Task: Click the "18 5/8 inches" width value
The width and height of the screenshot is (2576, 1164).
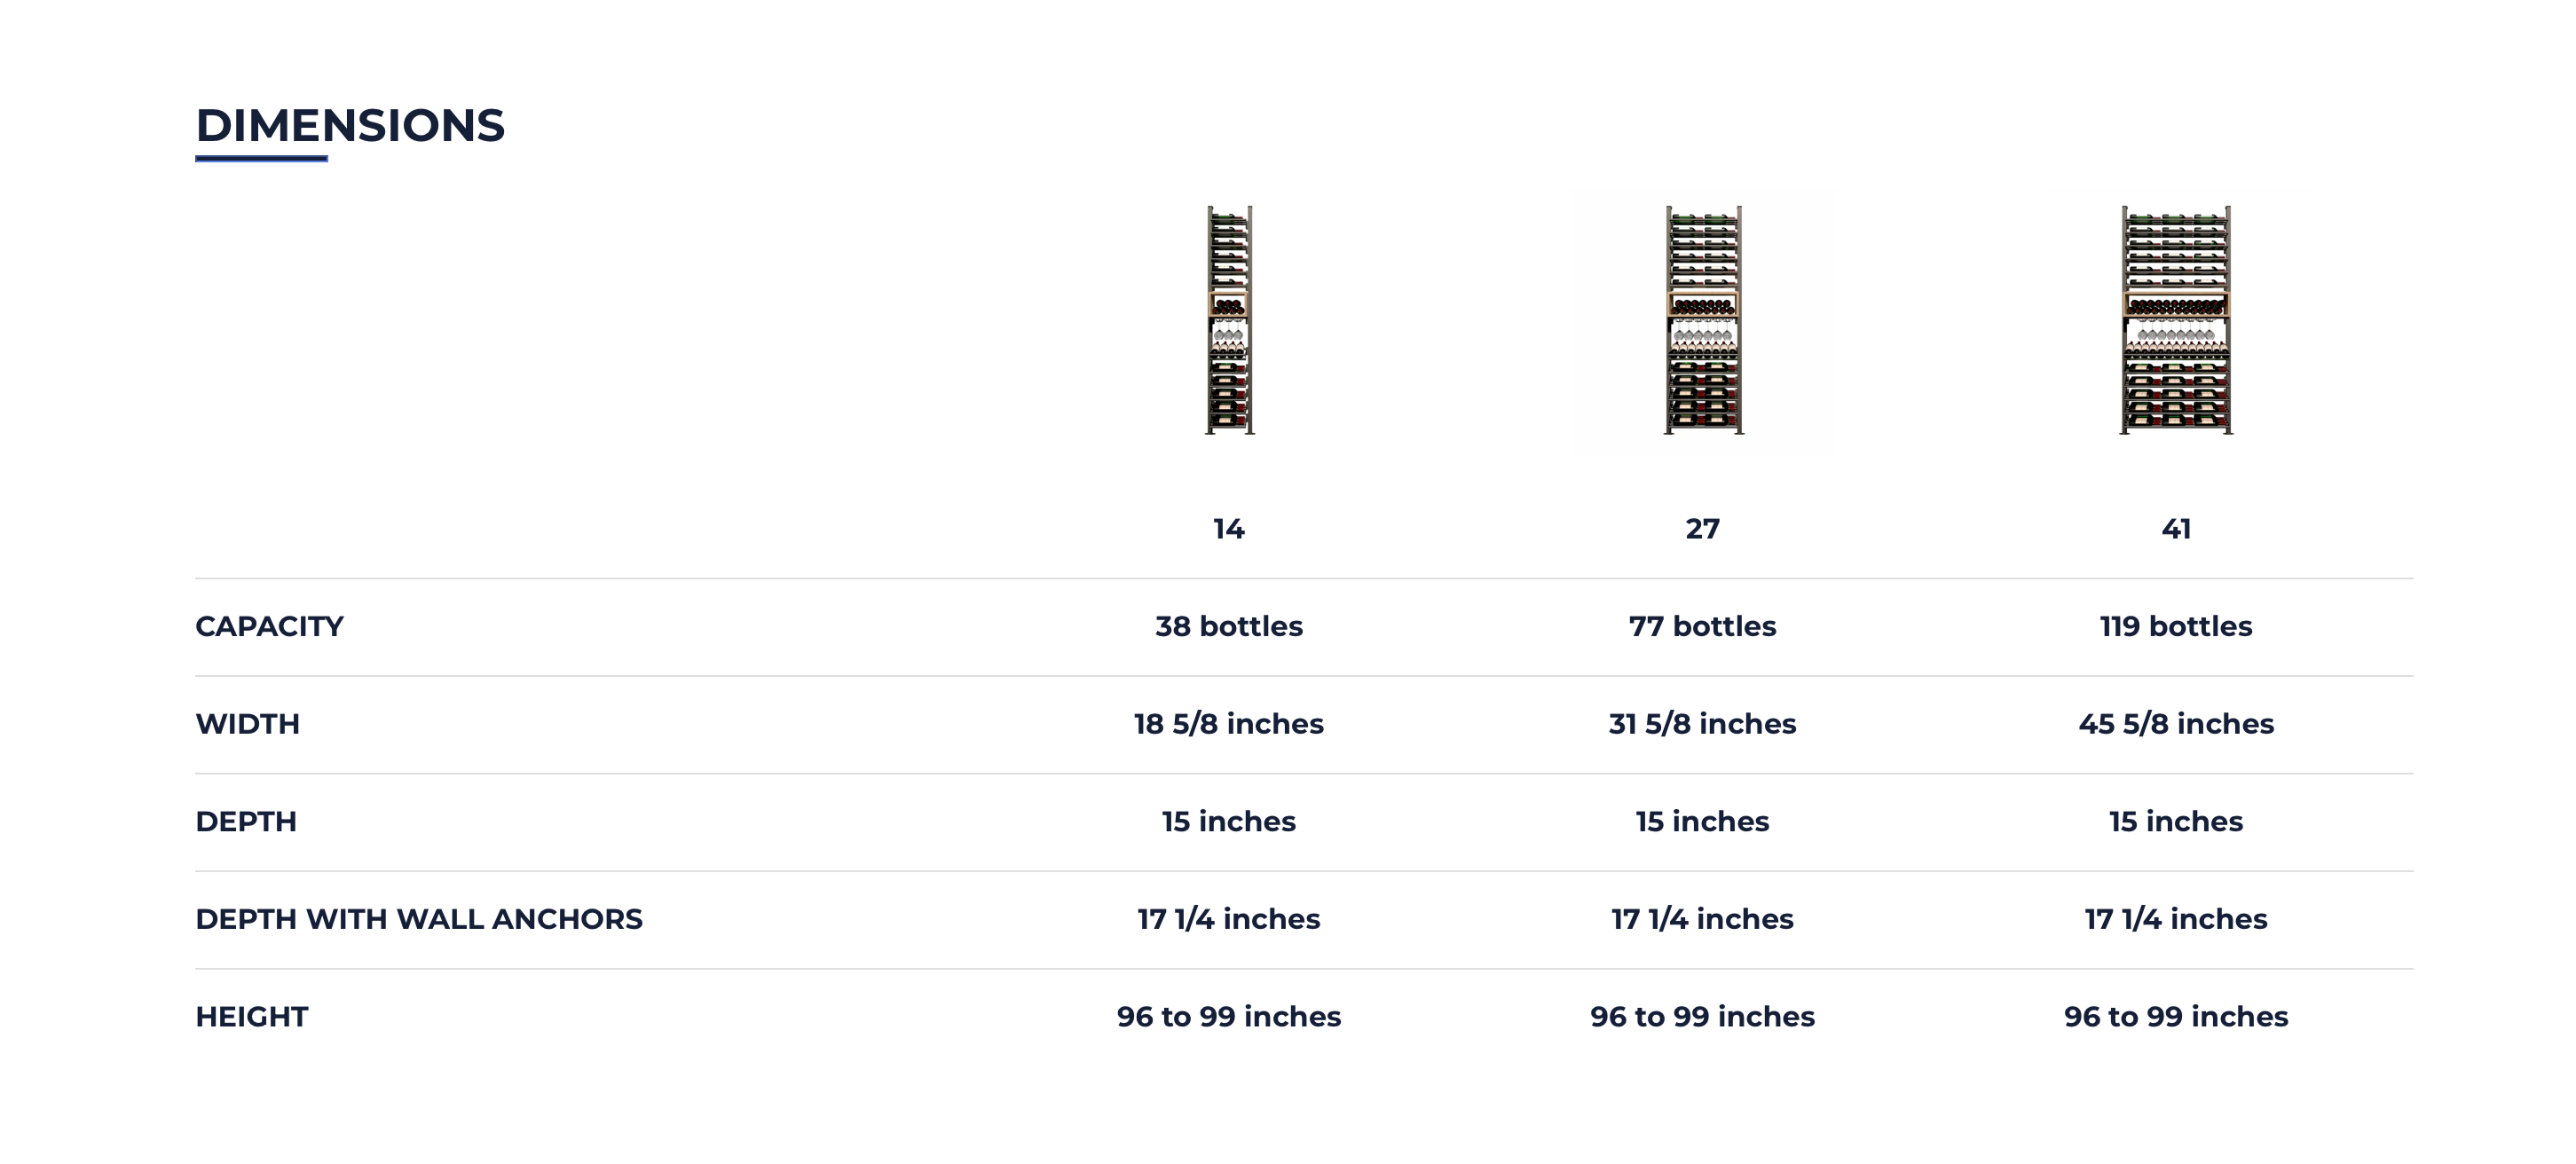Action: click(1229, 724)
